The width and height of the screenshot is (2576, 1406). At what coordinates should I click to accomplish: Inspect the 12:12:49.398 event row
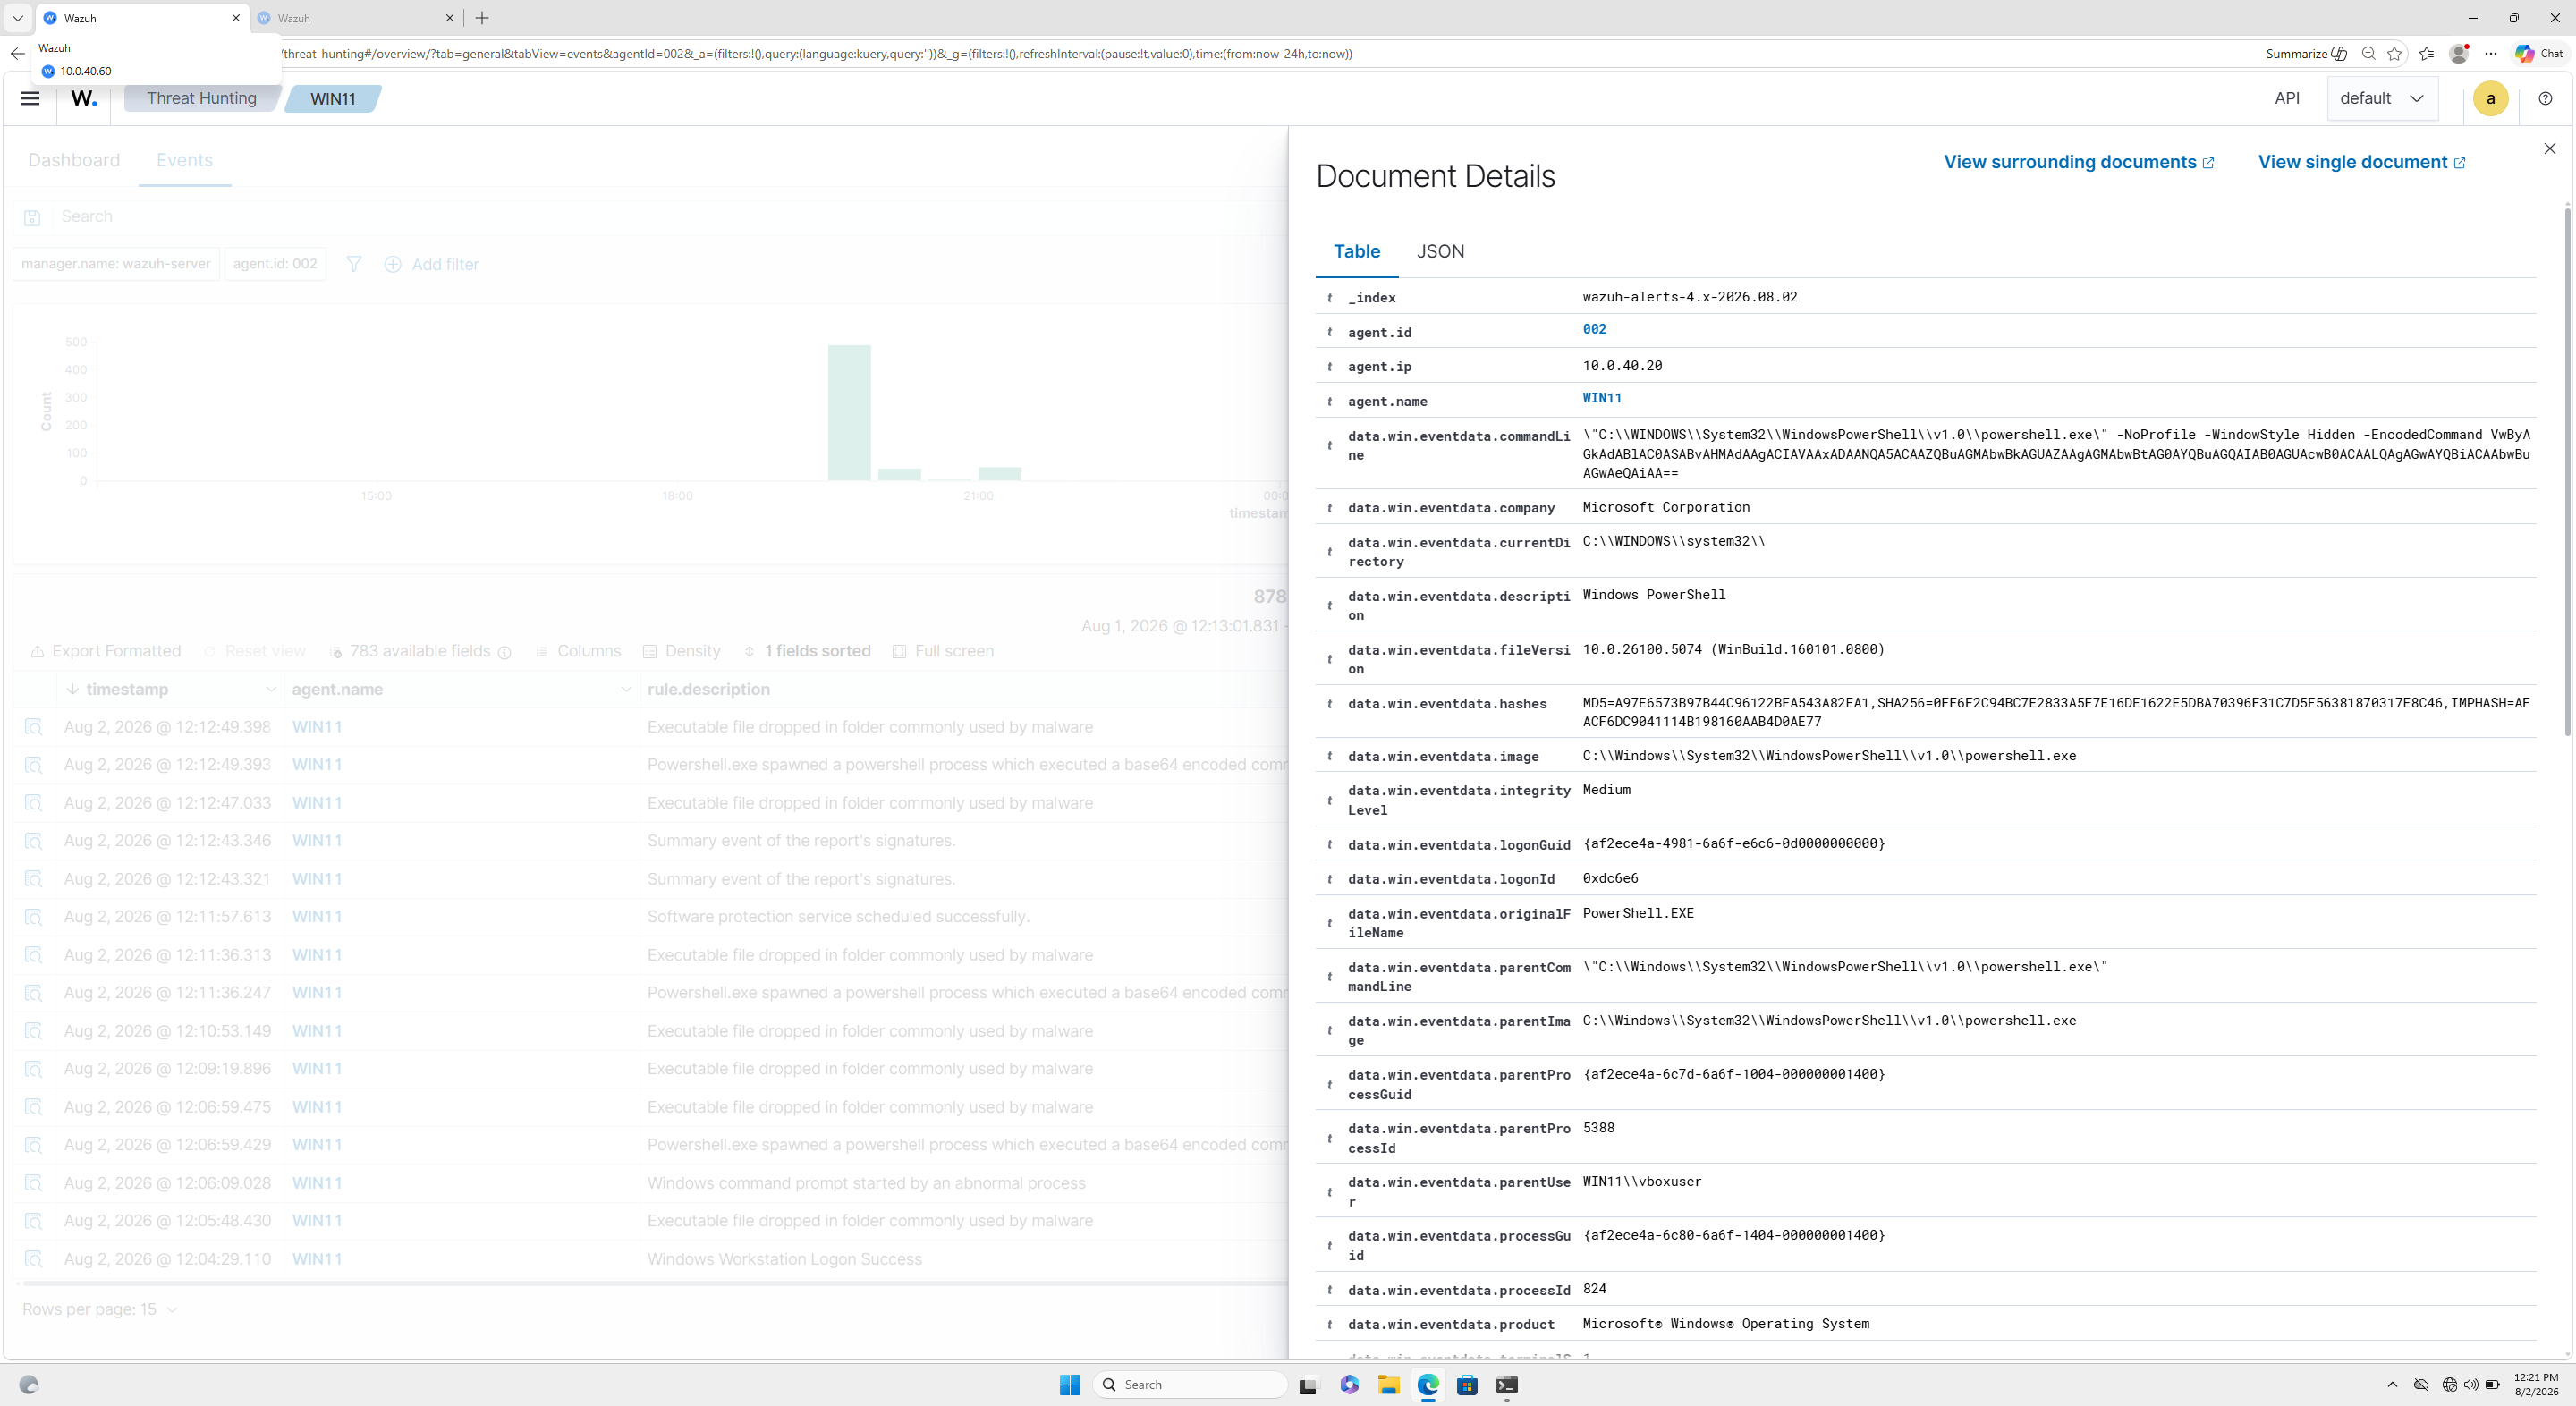34,727
